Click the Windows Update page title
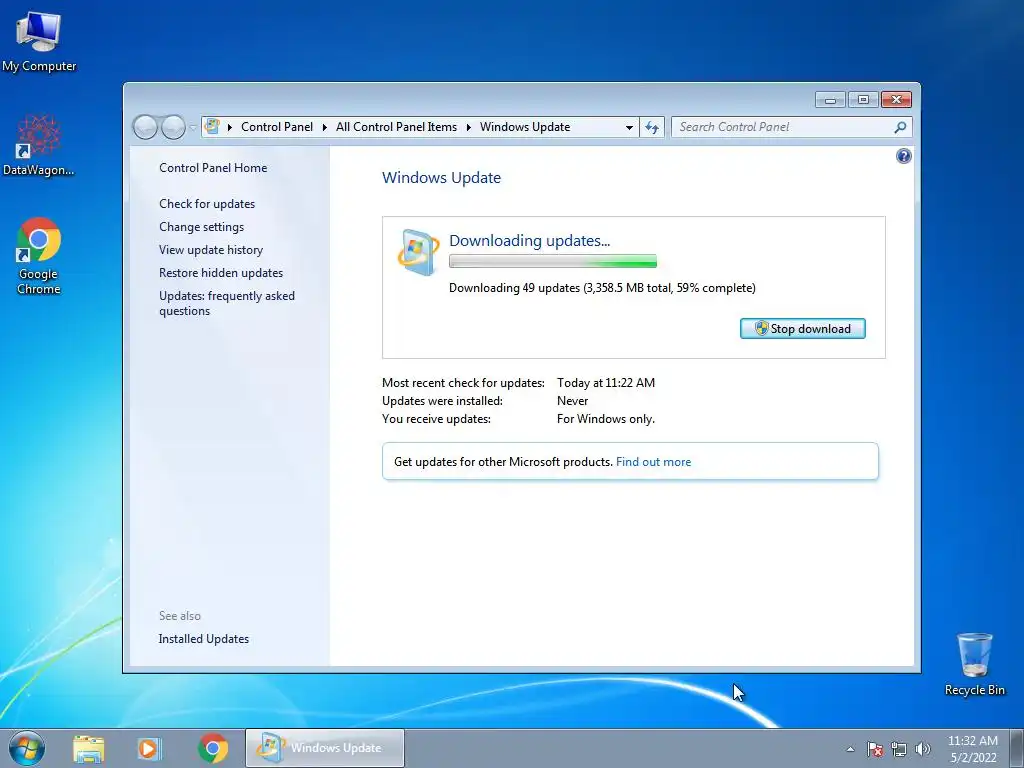The width and height of the screenshot is (1024, 768). click(441, 178)
